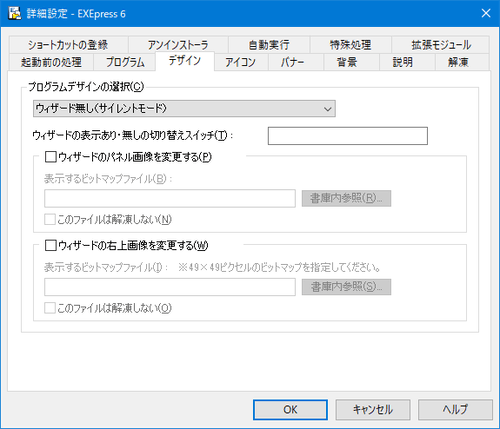Click the dropdown arrow of ウィザード無し combo box
The image size is (500, 429).
(327, 109)
